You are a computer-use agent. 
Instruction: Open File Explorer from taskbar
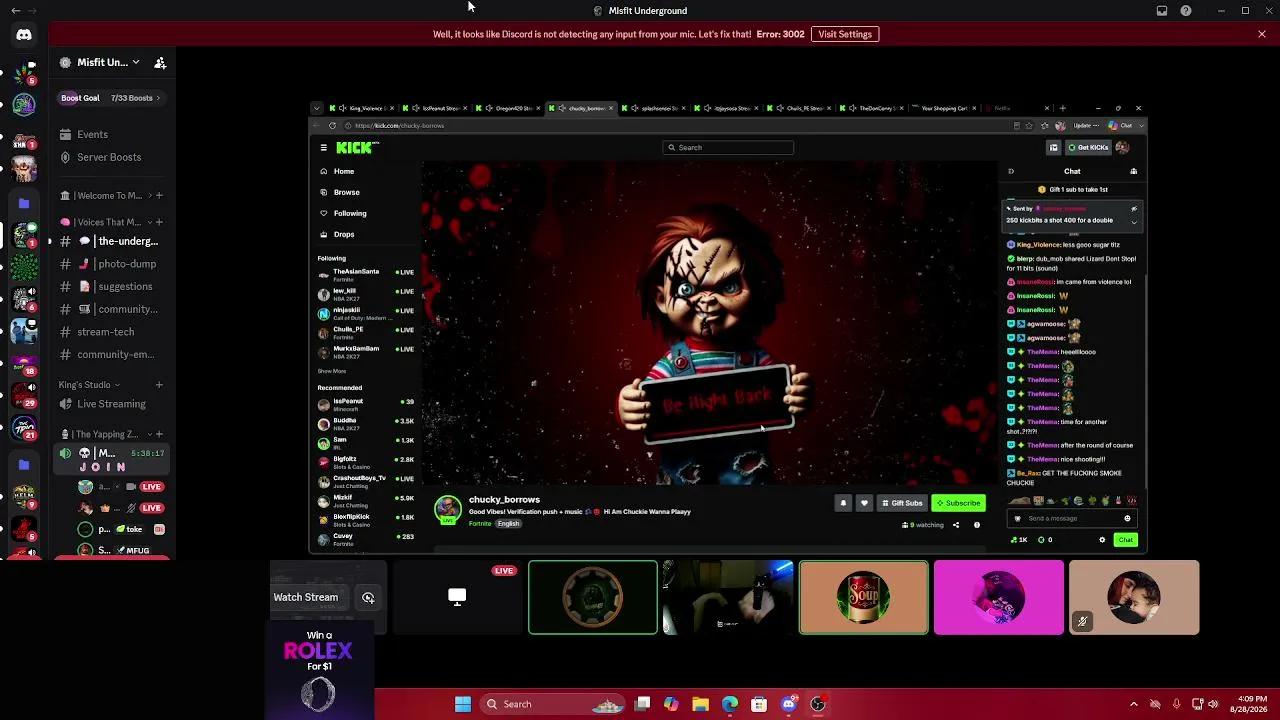[x=700, y=704]
